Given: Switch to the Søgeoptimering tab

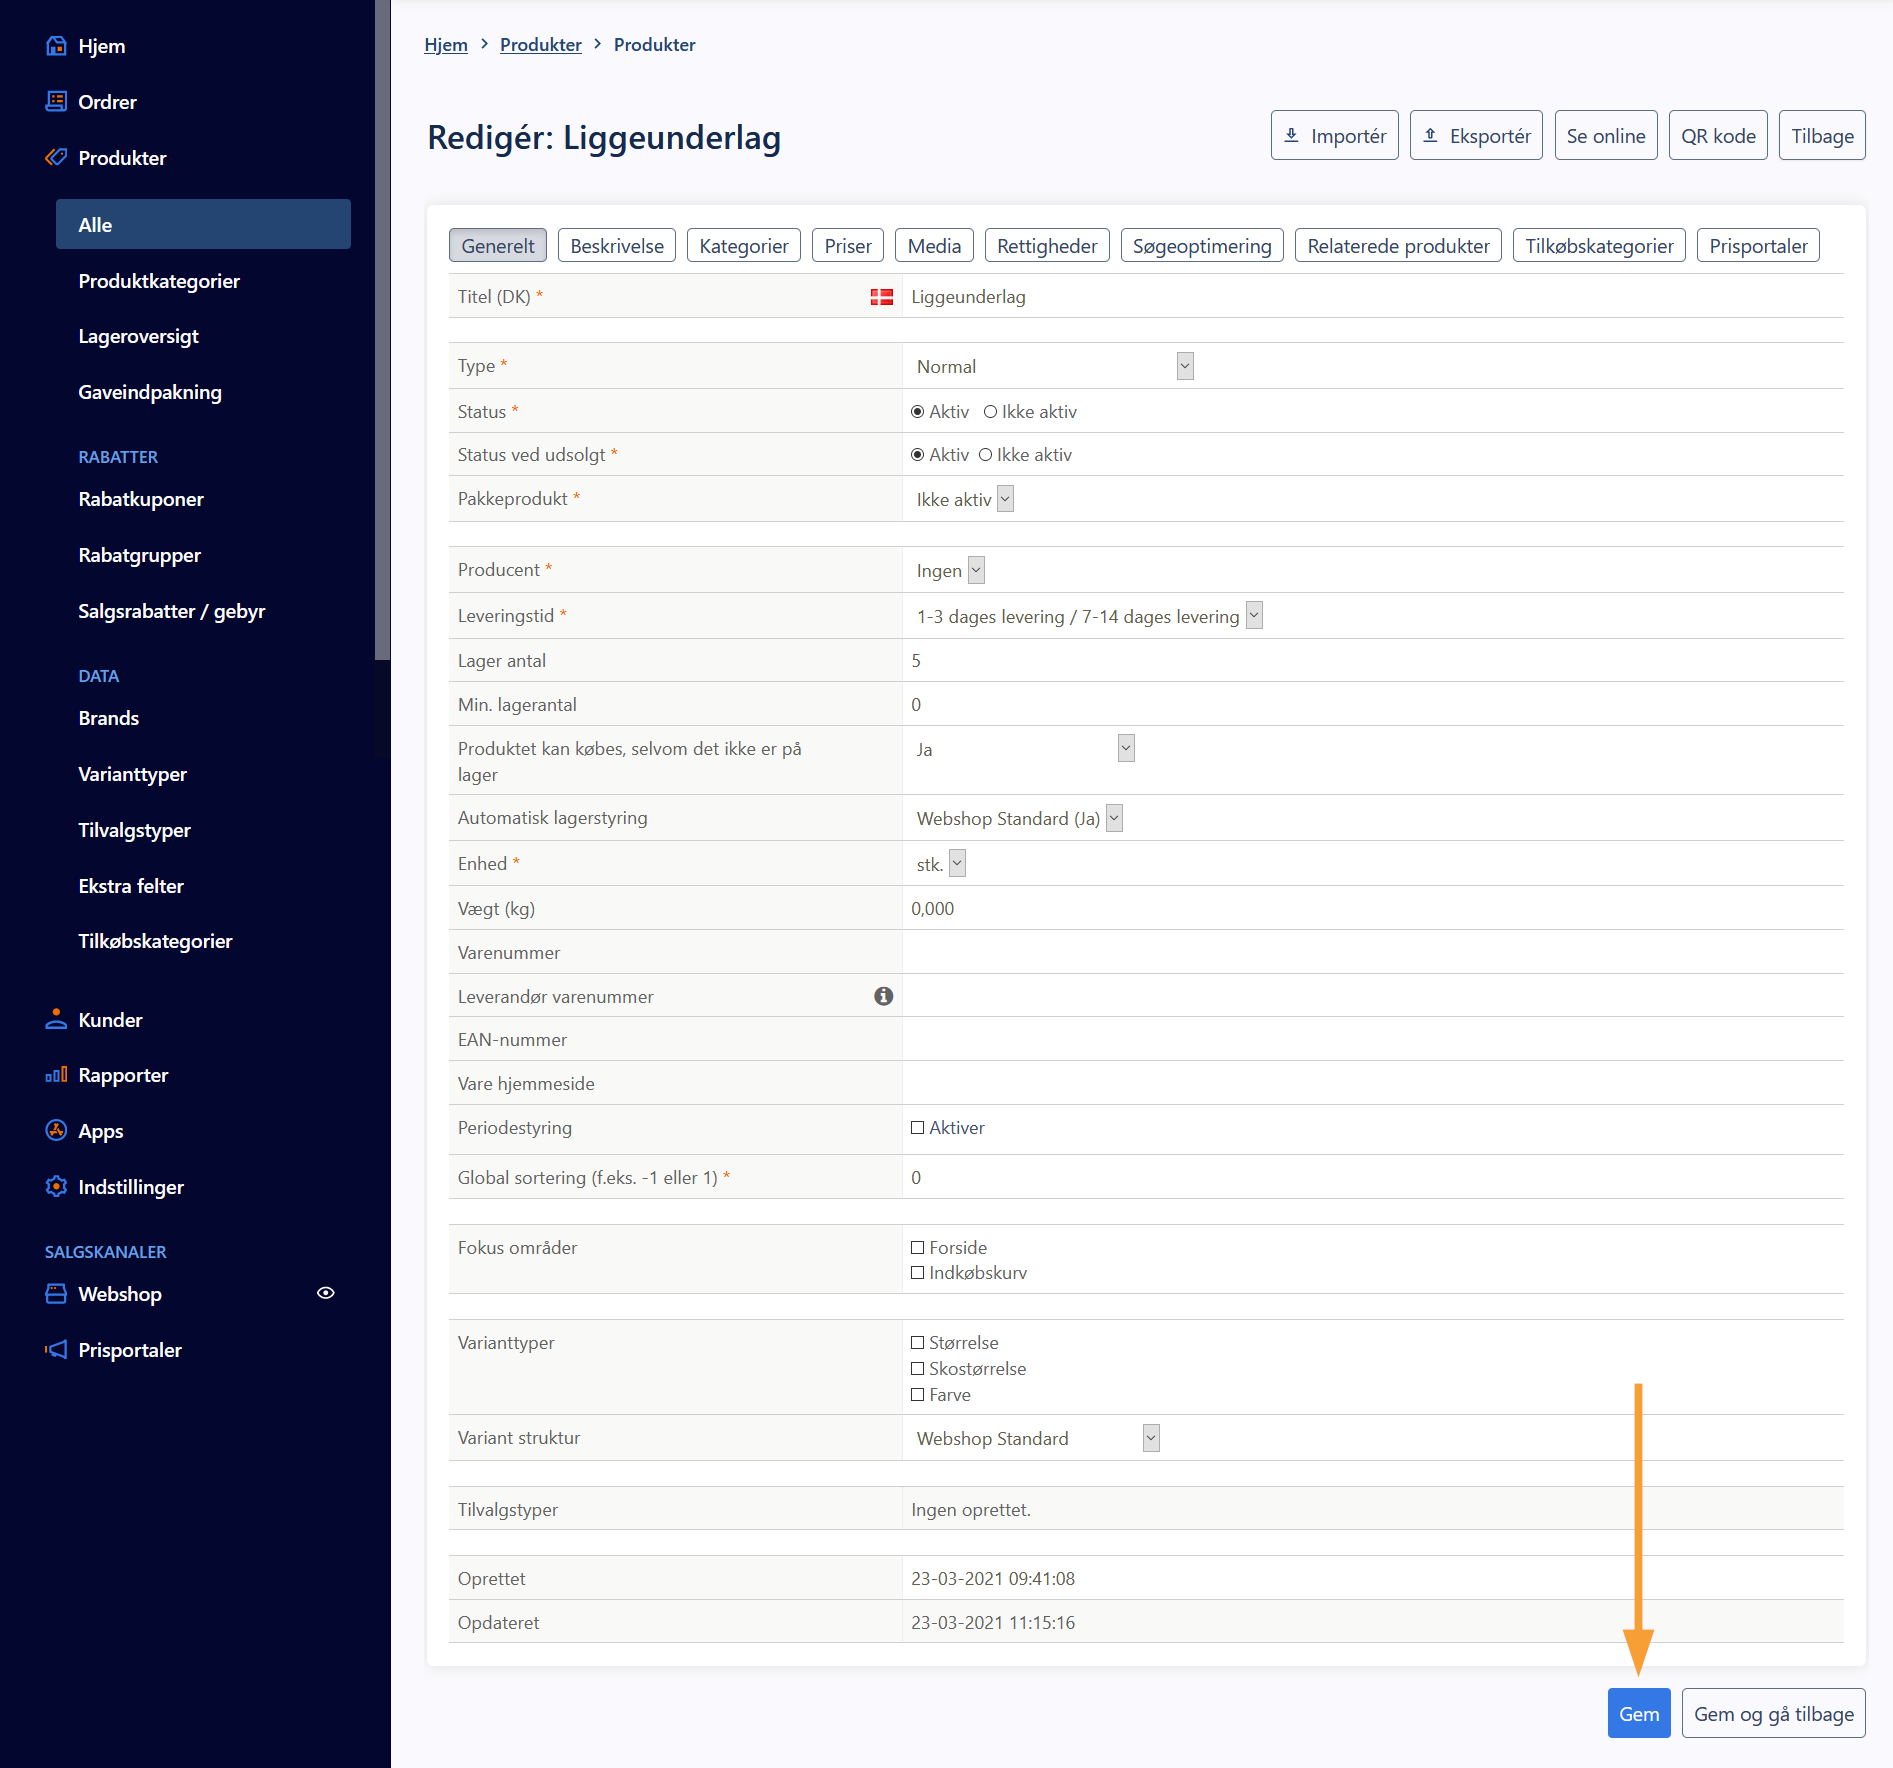Looking at the screenshot, I should 1202,246.
